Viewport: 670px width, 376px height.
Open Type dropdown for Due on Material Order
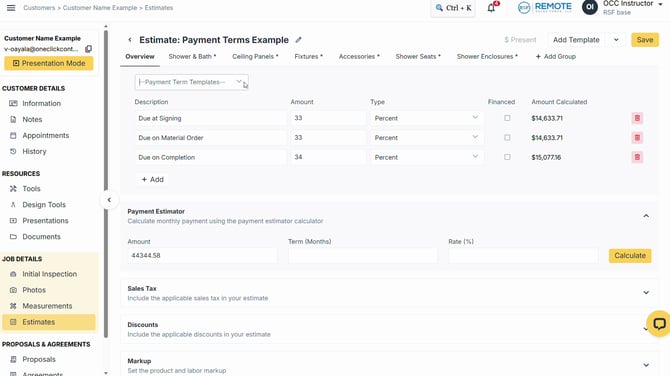pyautogui.click(x=426, y=138)
